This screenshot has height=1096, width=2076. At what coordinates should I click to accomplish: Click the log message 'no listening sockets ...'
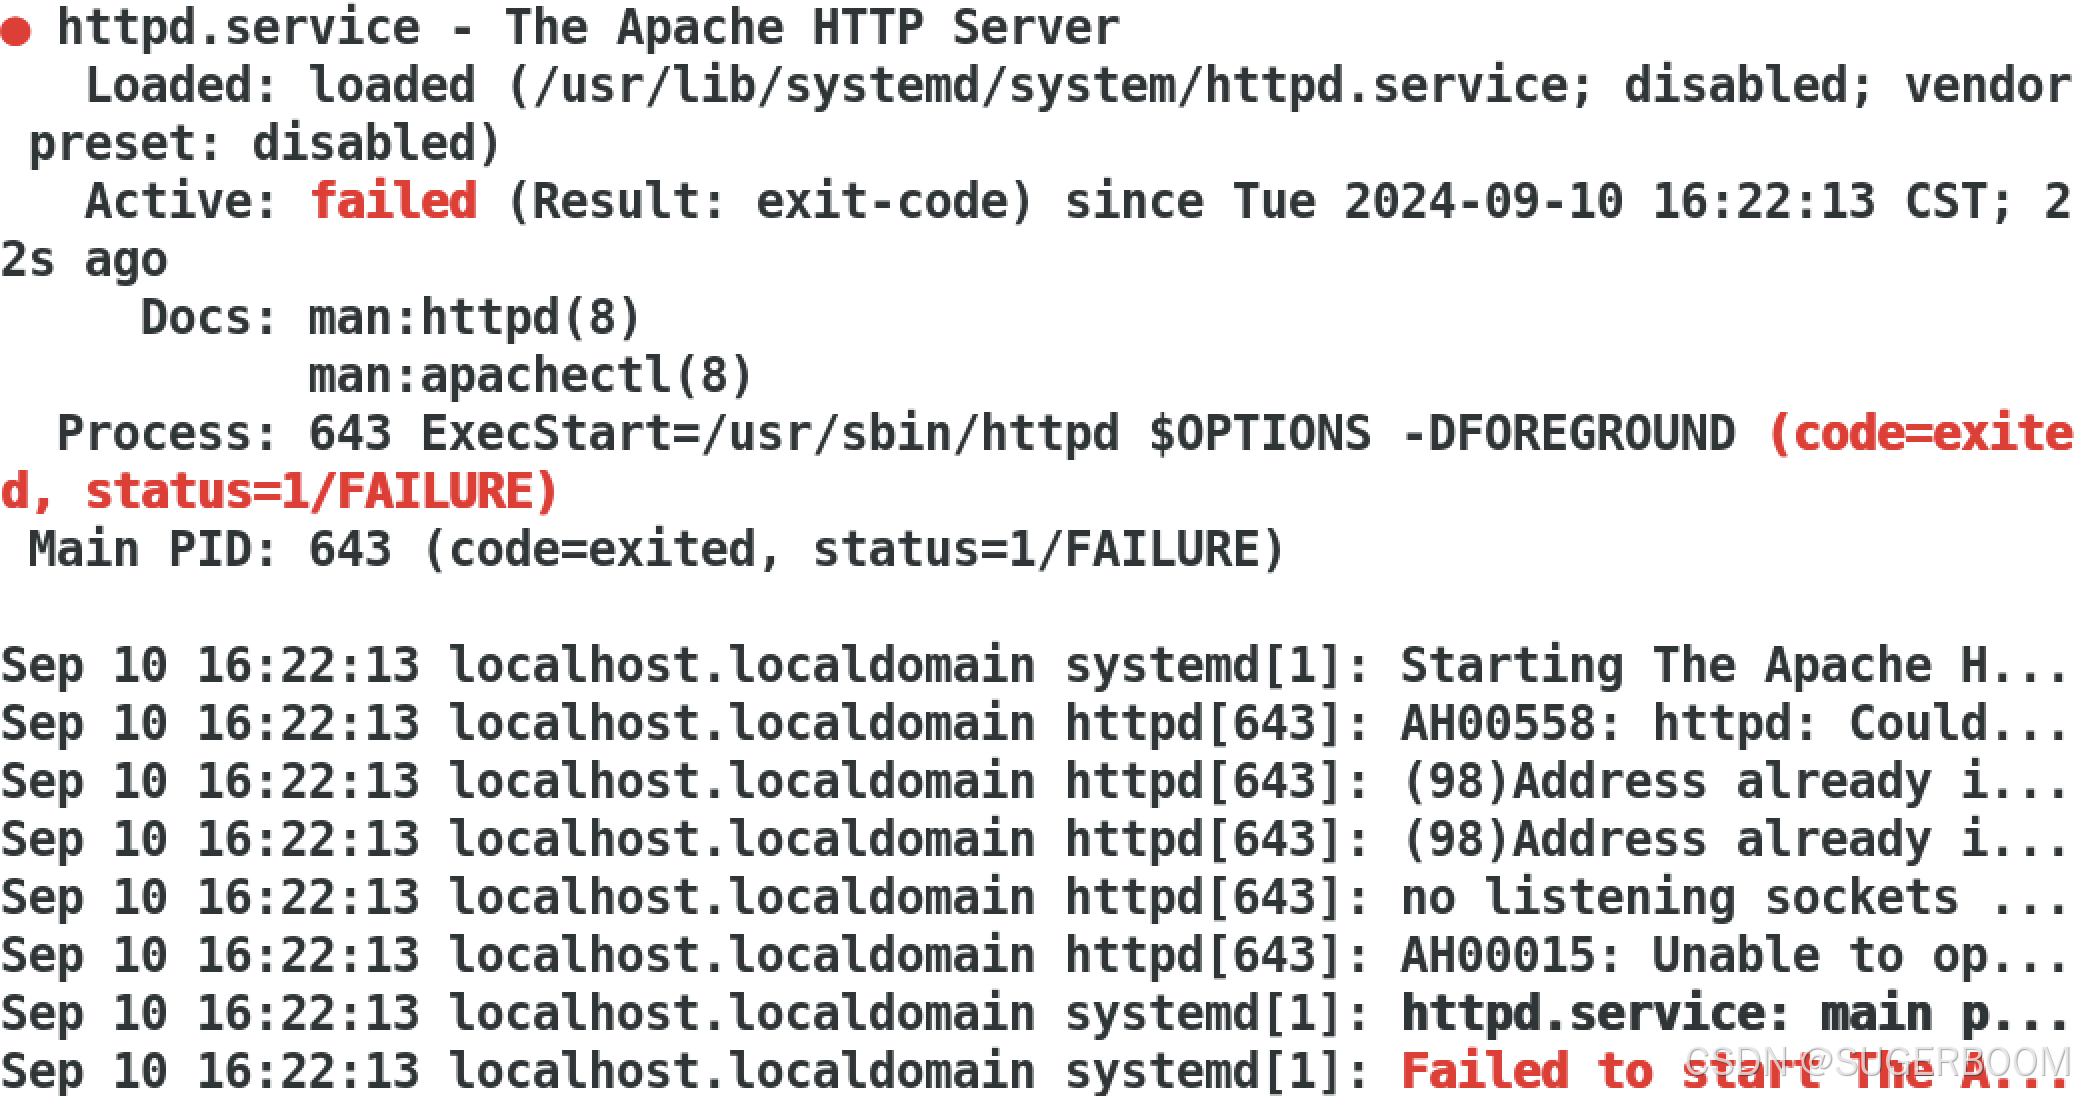[1733, 898]
